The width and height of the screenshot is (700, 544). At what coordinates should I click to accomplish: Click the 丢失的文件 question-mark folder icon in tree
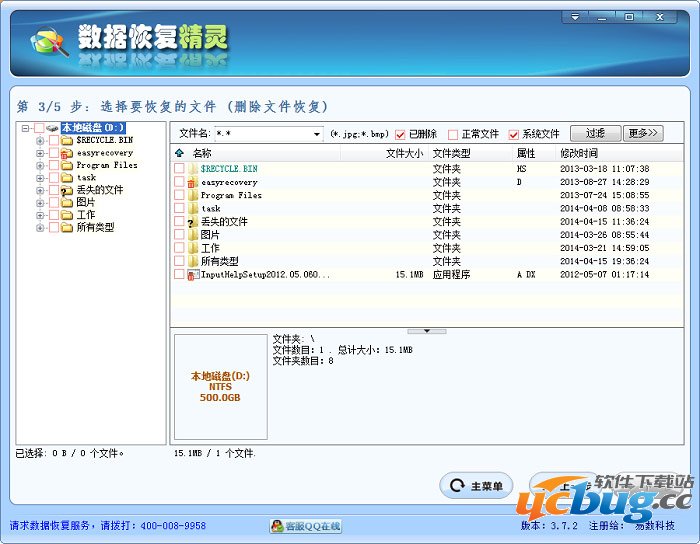(67, 191)
